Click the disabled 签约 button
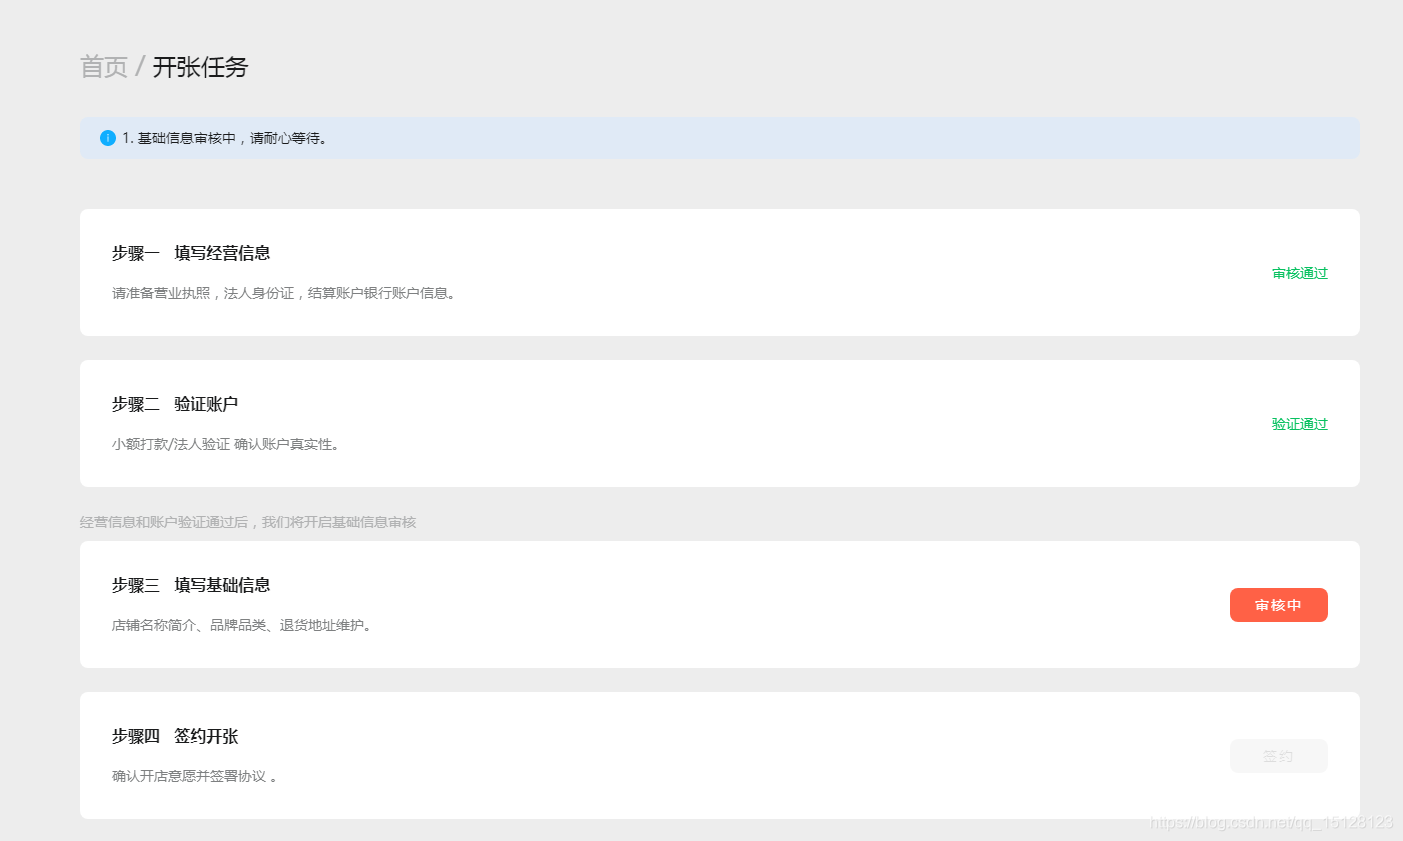 pyautogui.click(x=1279, y=756)
